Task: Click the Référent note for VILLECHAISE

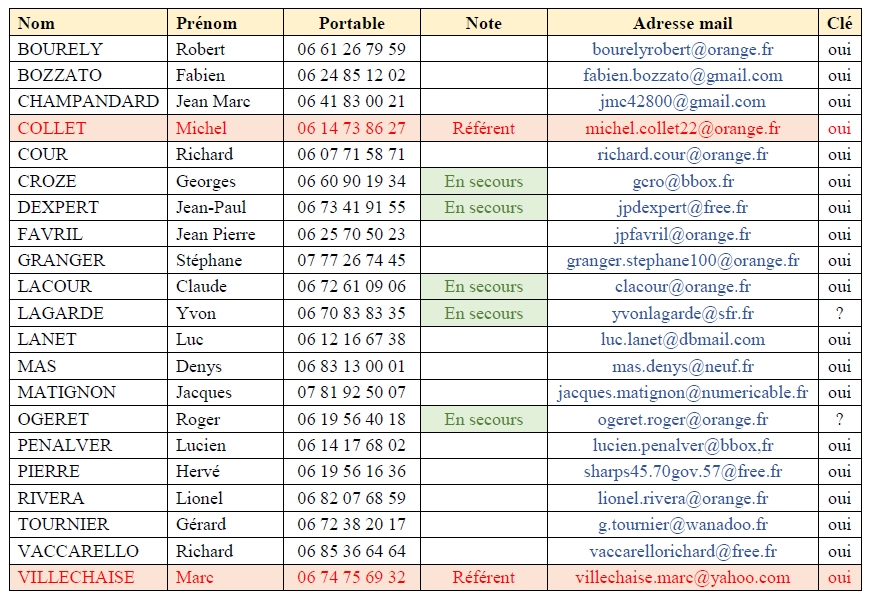Action: point(483,578)
